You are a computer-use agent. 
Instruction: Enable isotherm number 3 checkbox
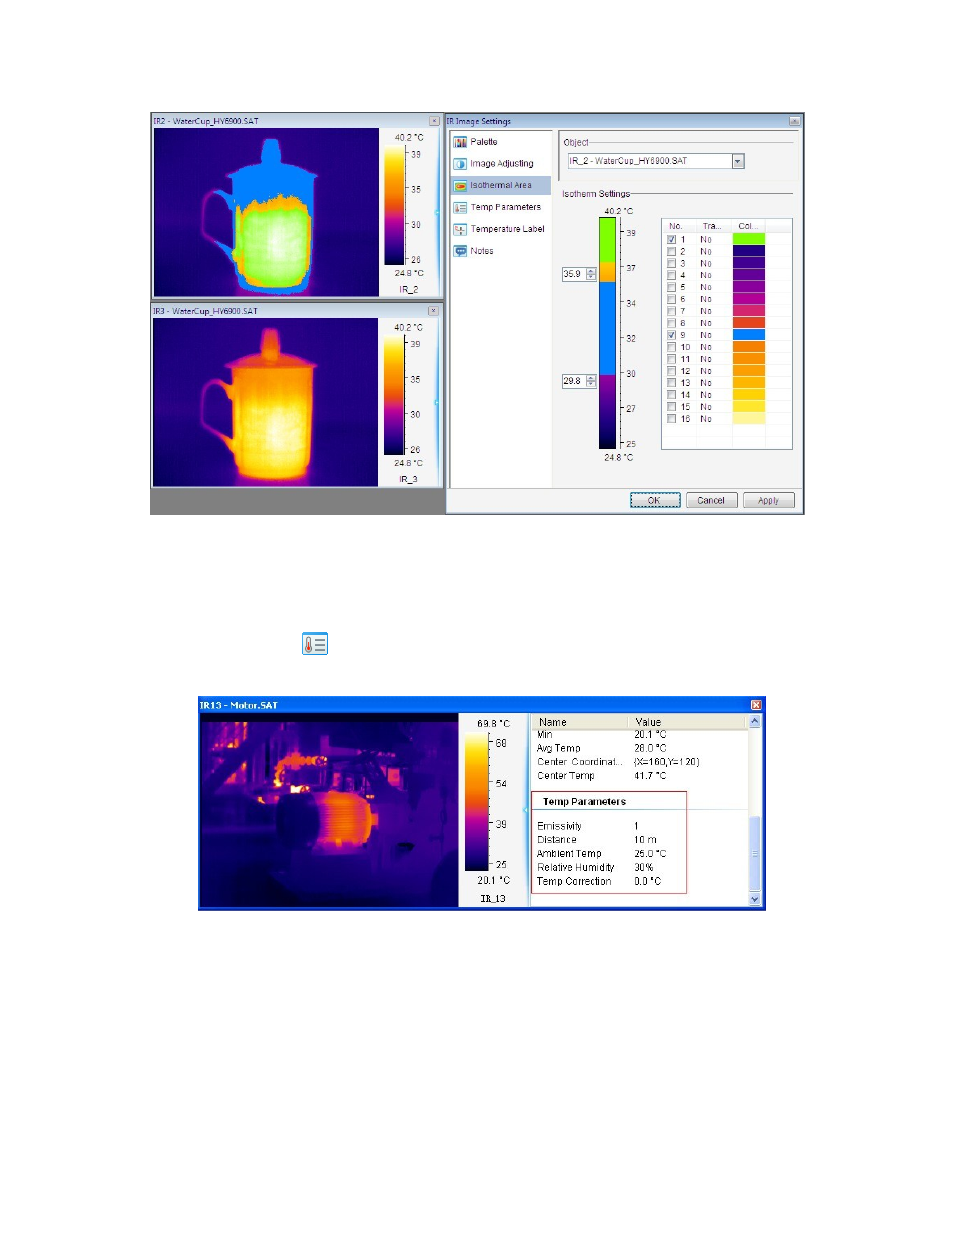[671, 264]
